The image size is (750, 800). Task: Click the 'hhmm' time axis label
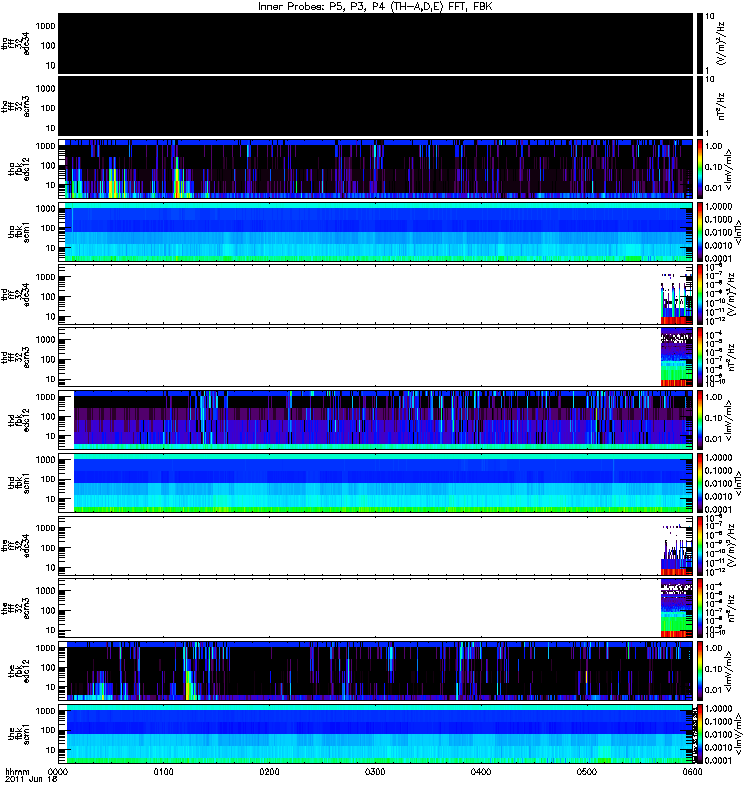pyautogui.click(x=17, y=771)
